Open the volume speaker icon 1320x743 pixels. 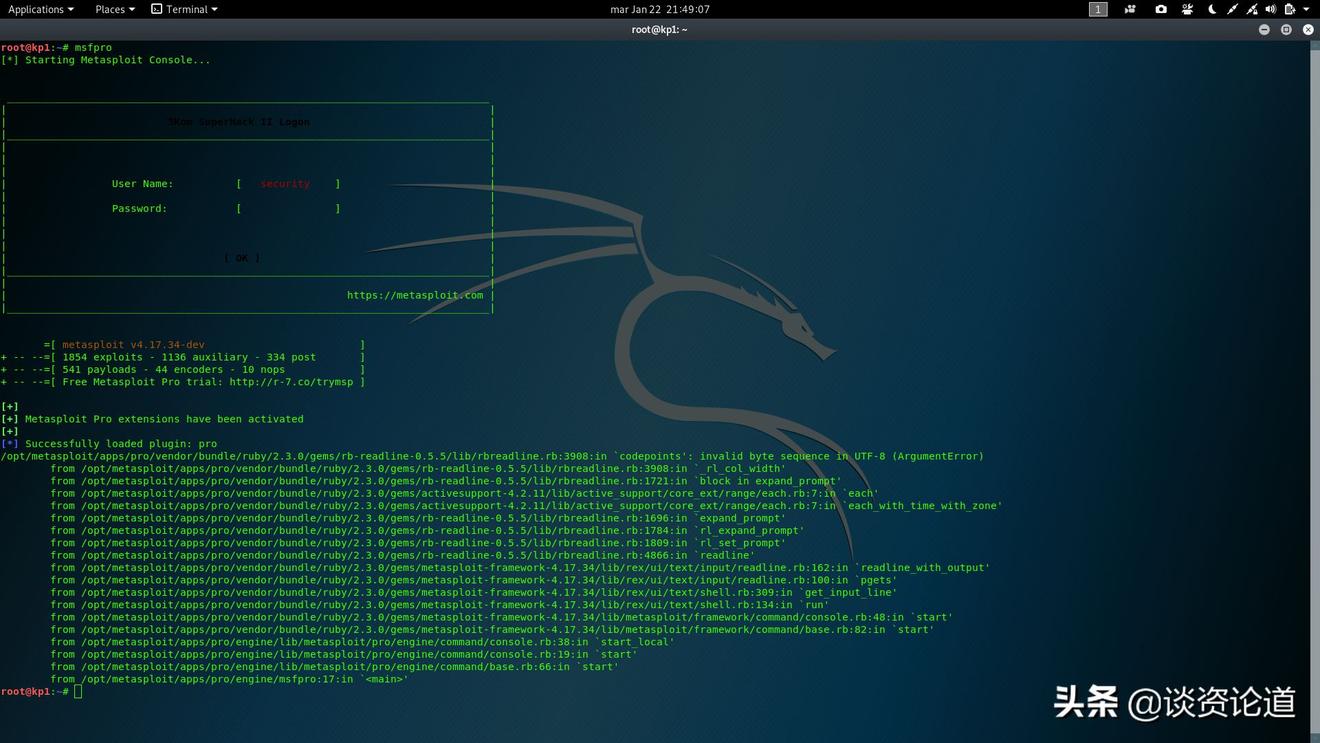tap(1270, 9)
